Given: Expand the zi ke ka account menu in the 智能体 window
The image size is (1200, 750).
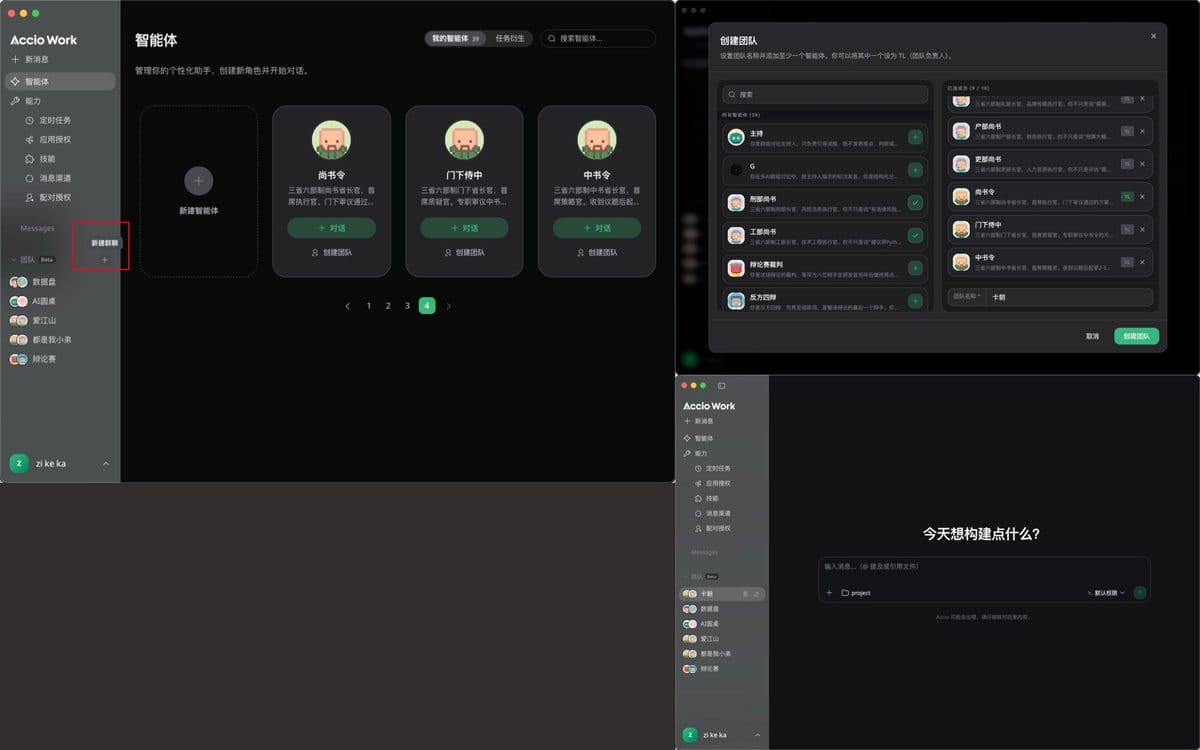Looking at the screenshot, I should 106,464.
